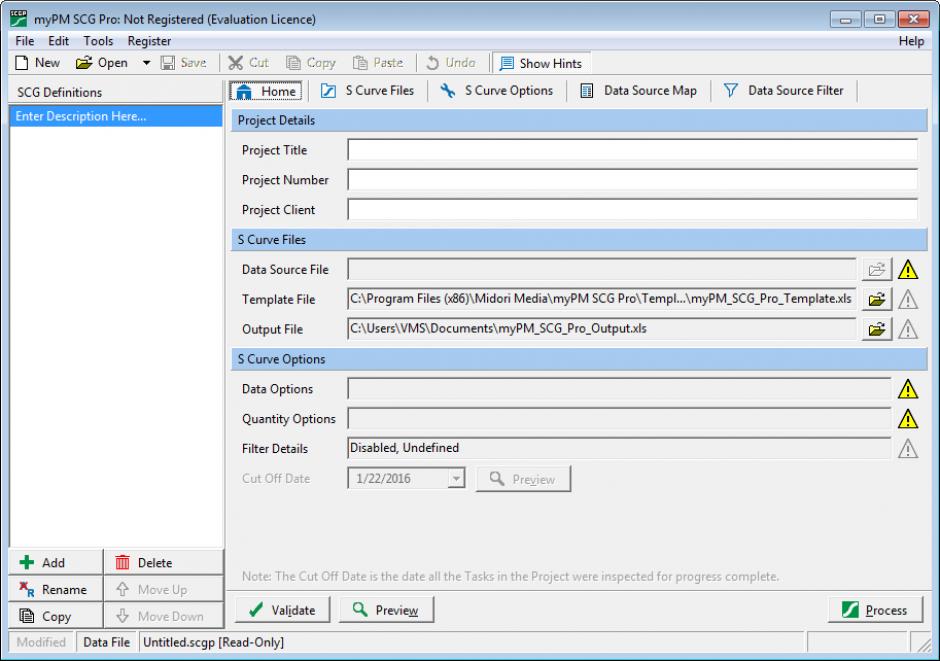Expand the Open button dropdown arrow
Image resolution: width=940 pixels, height=661 pixels.
(146, 62)
